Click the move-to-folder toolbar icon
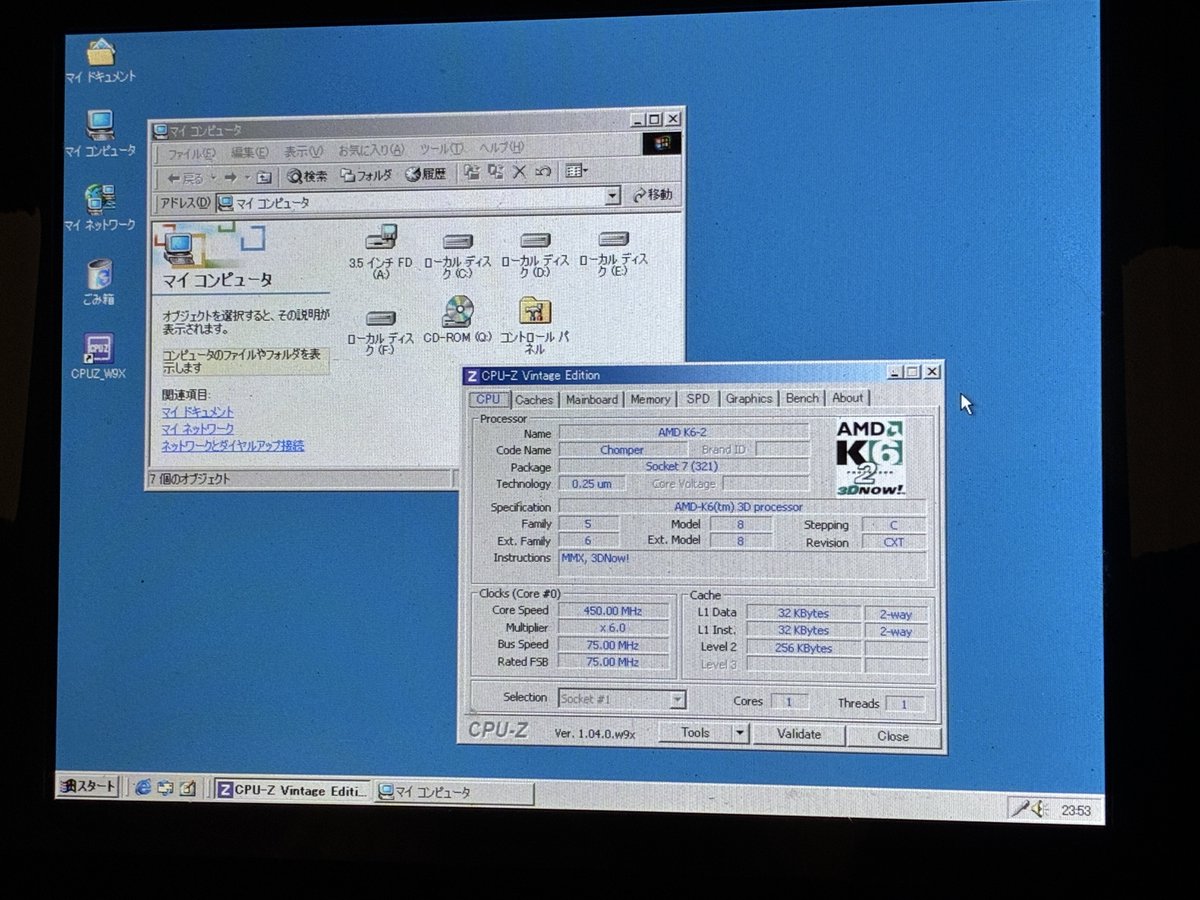 click(472, 172)
